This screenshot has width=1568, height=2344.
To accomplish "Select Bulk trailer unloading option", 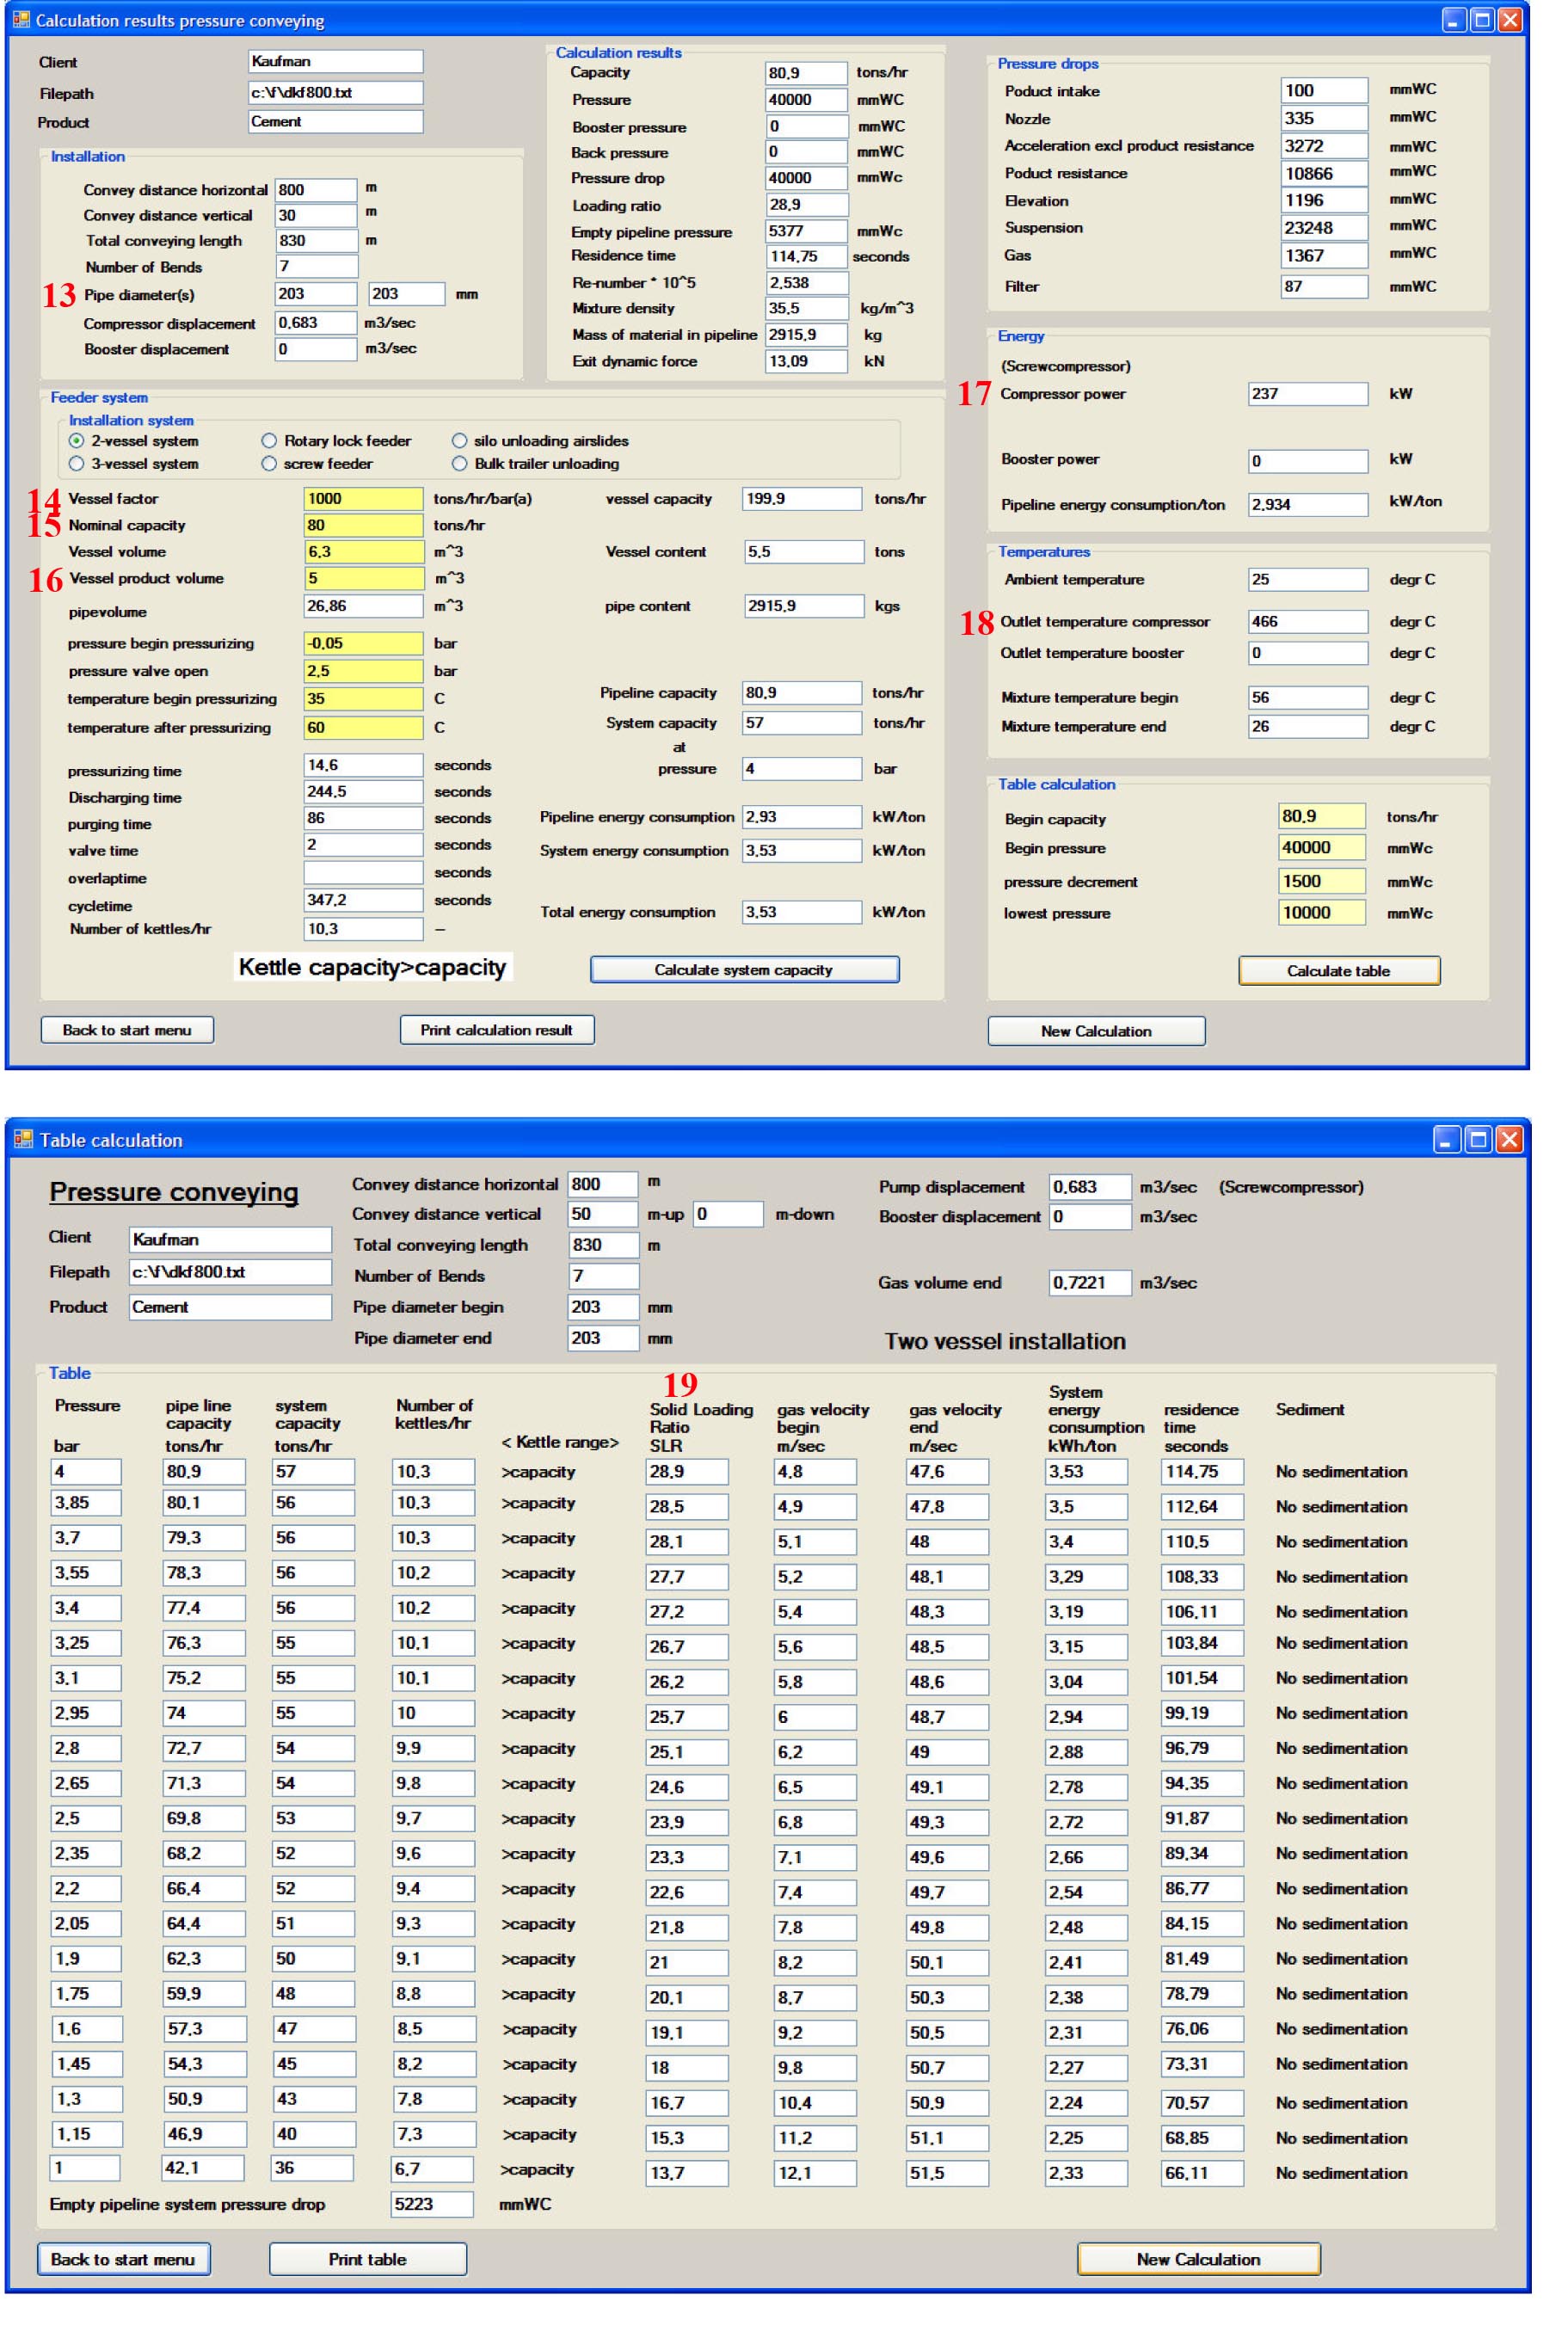I will [460, 464].
